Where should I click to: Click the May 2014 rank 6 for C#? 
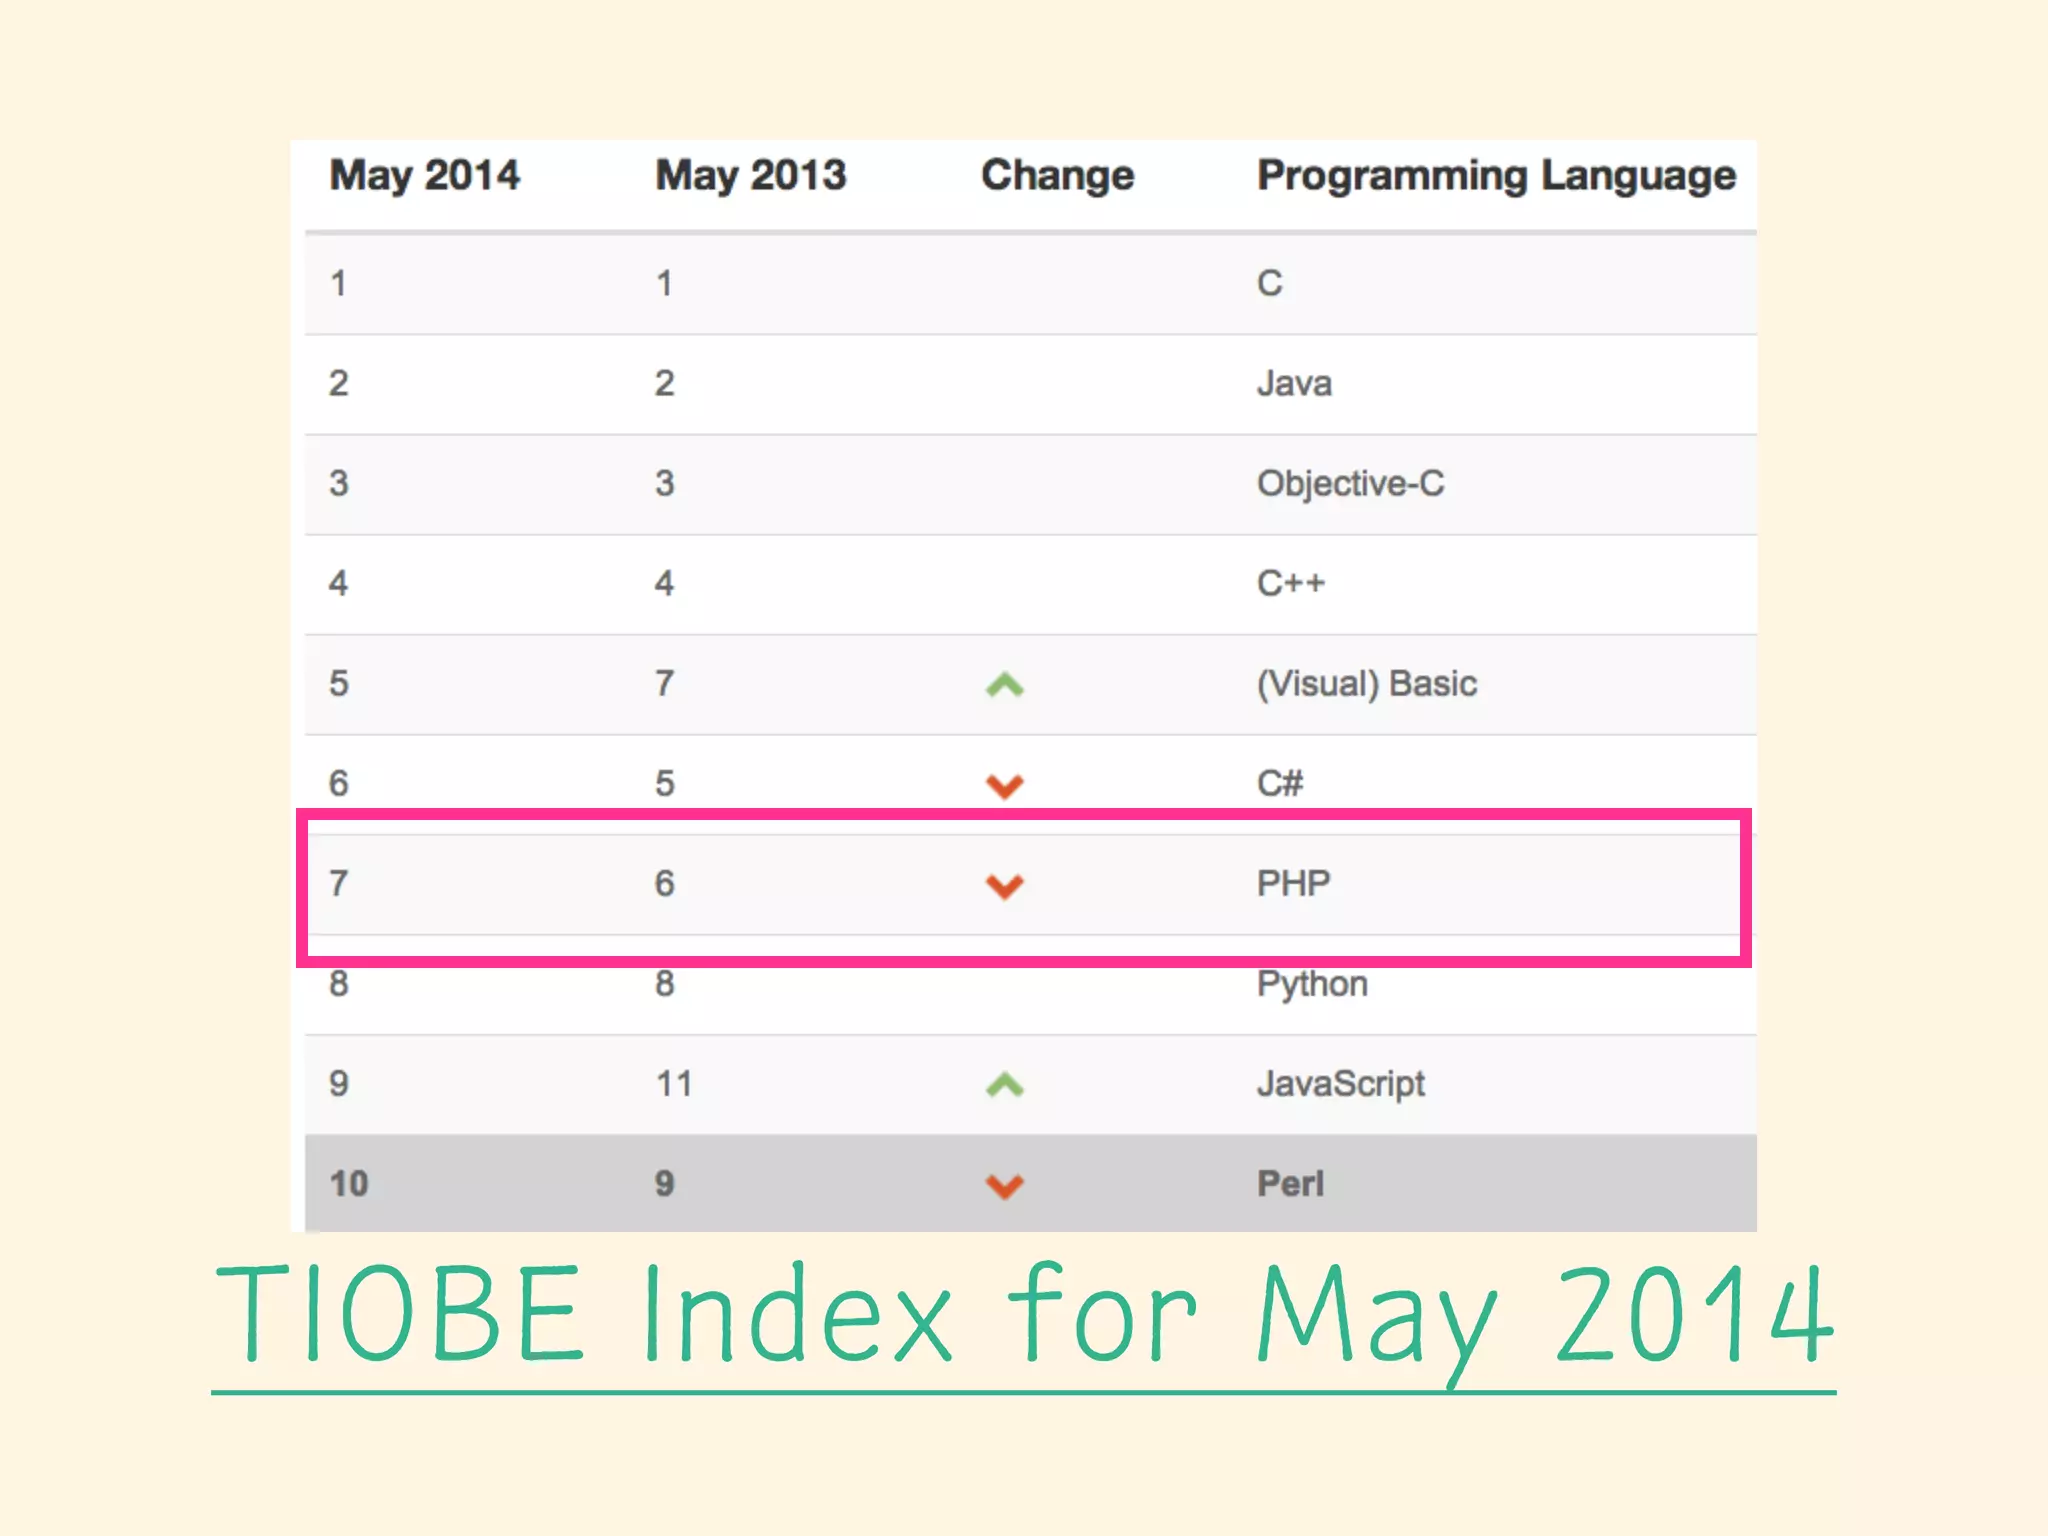339,784
